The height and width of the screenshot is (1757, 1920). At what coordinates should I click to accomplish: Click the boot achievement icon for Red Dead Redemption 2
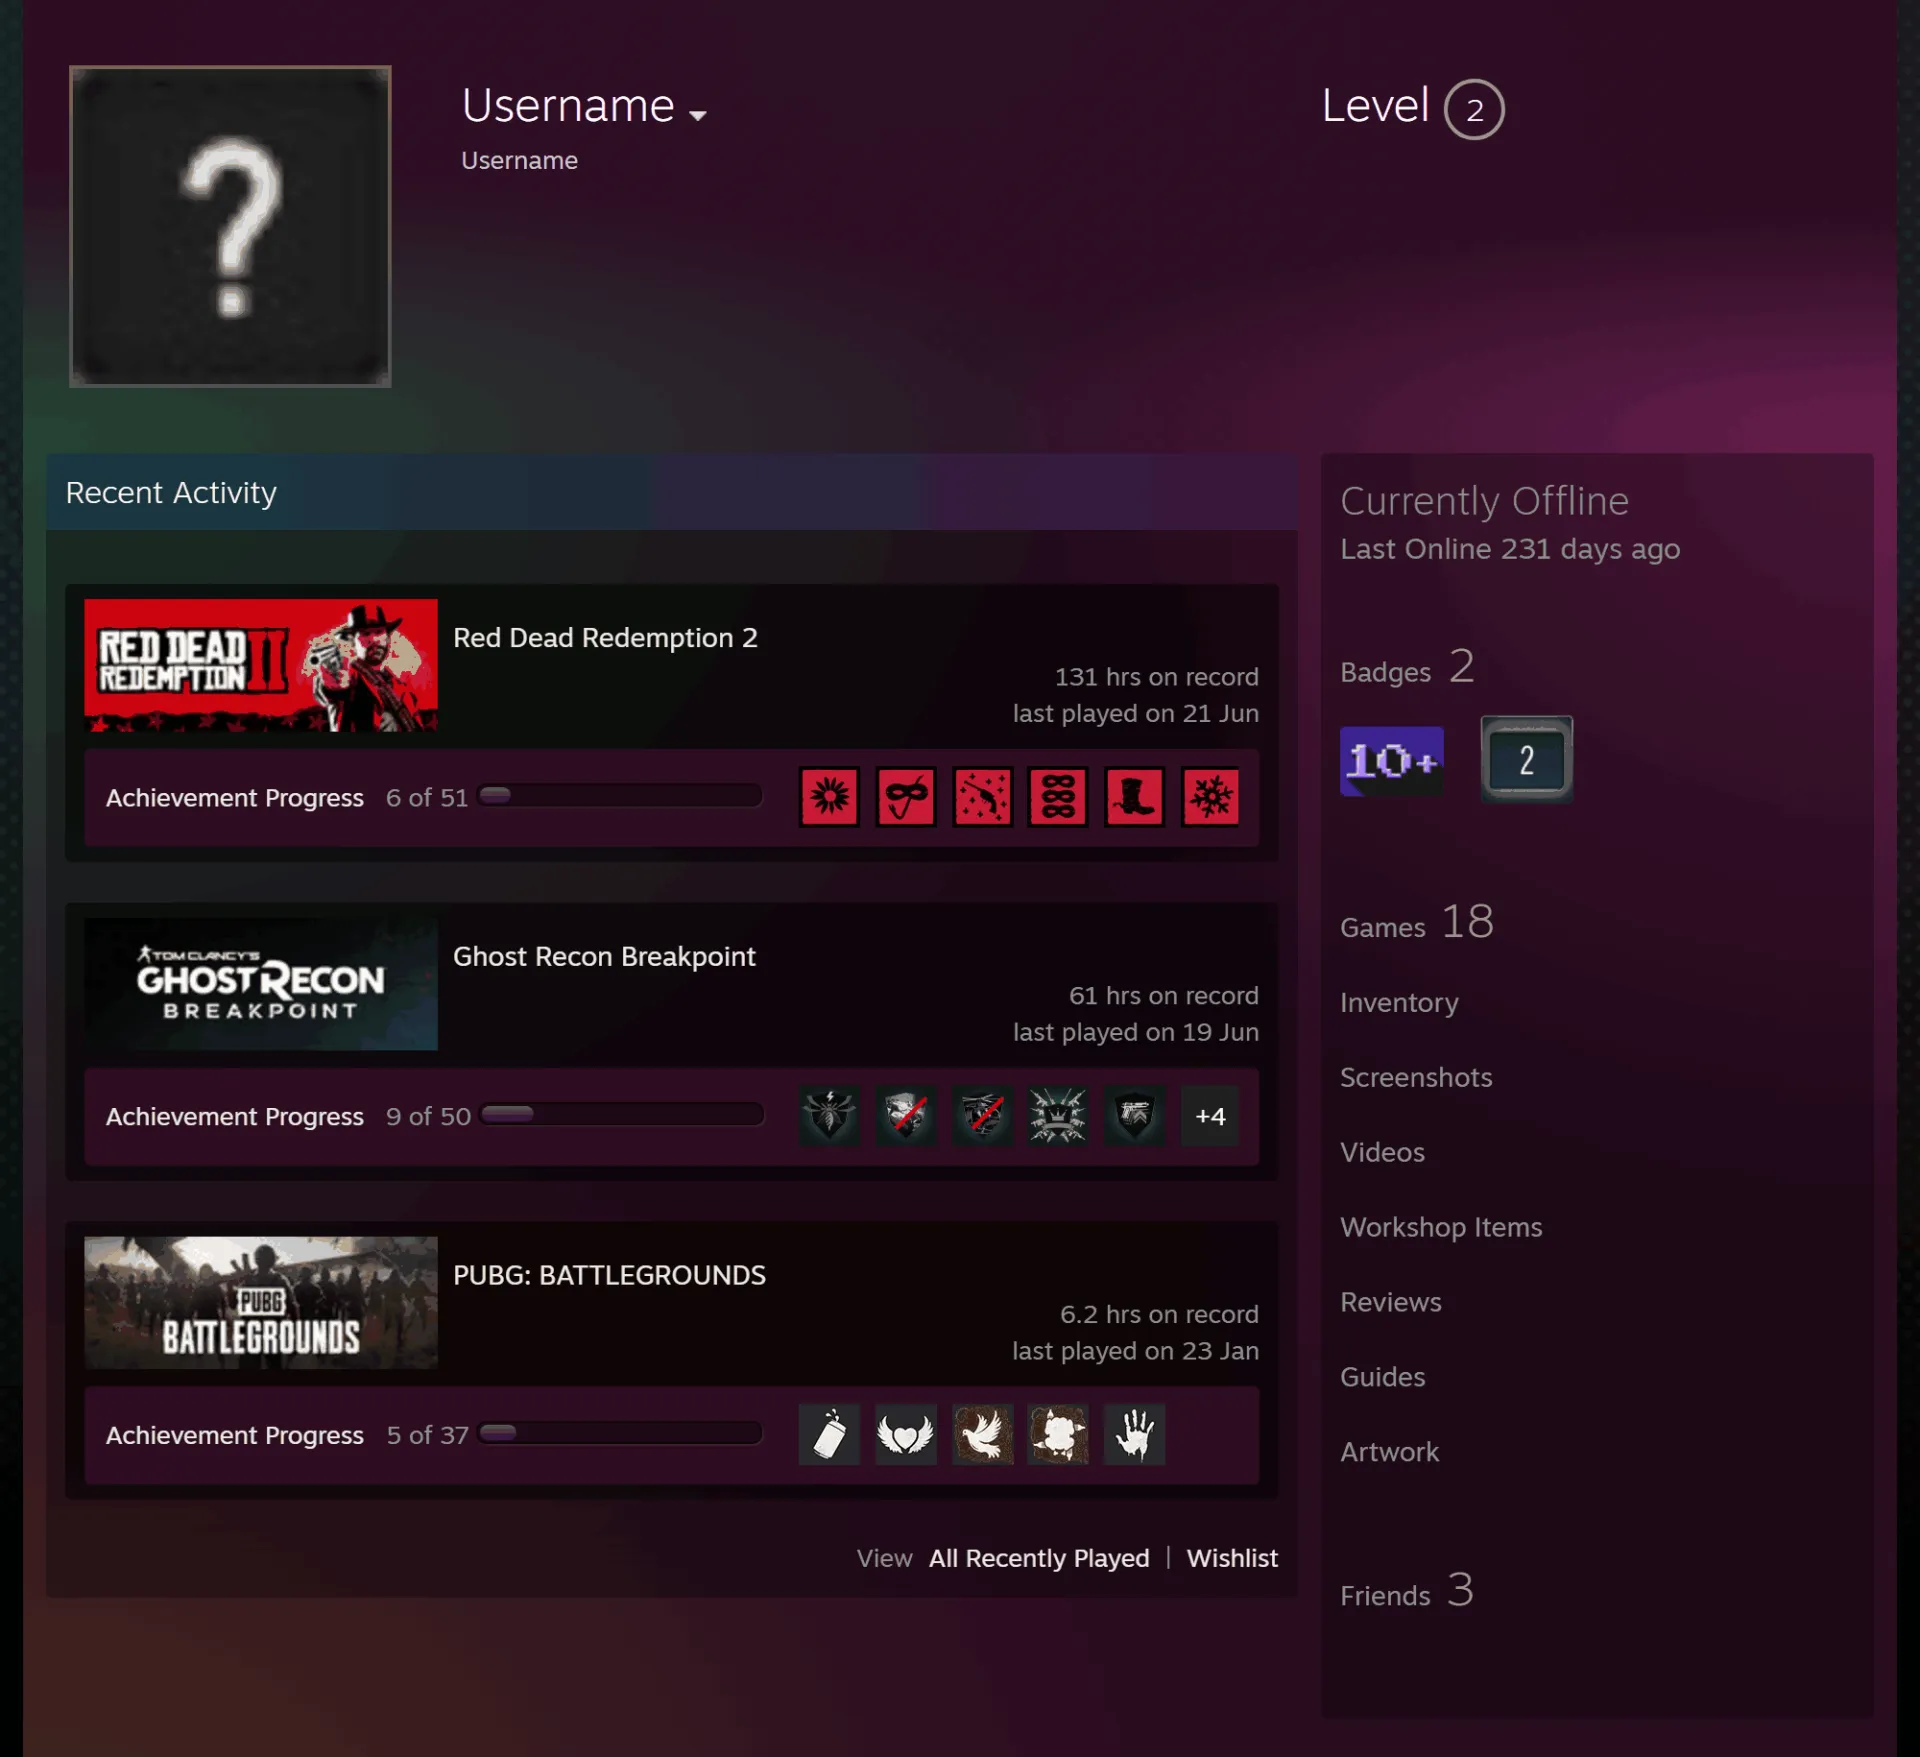point(1134,797)
